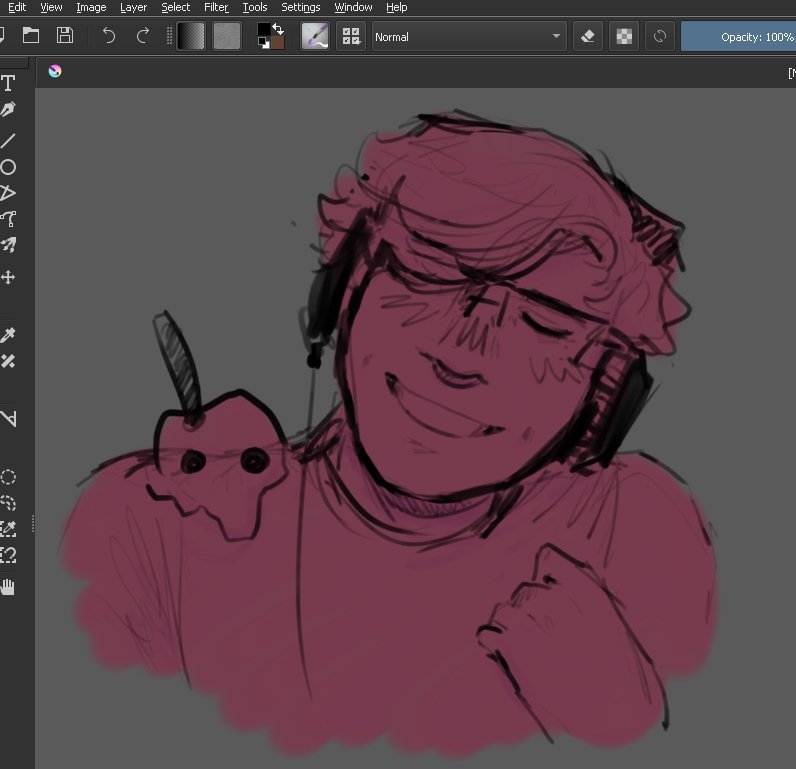Adjust the Opacity slider

(738, 37)
